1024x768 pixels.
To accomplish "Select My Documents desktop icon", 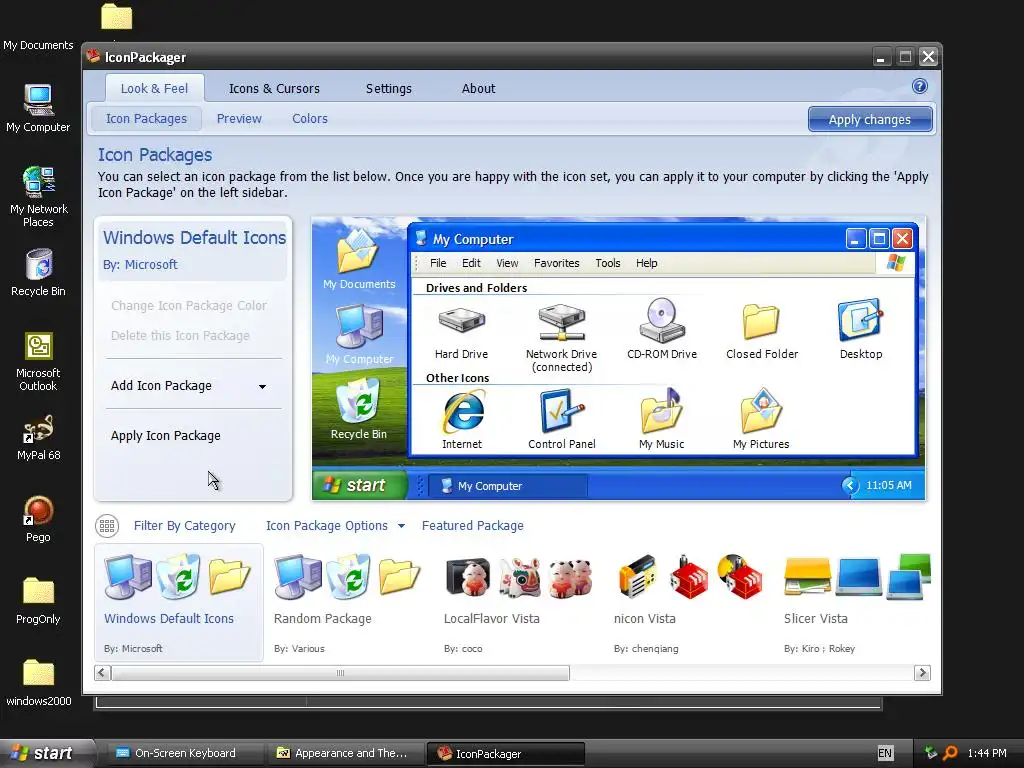I will tap(38, 46).
